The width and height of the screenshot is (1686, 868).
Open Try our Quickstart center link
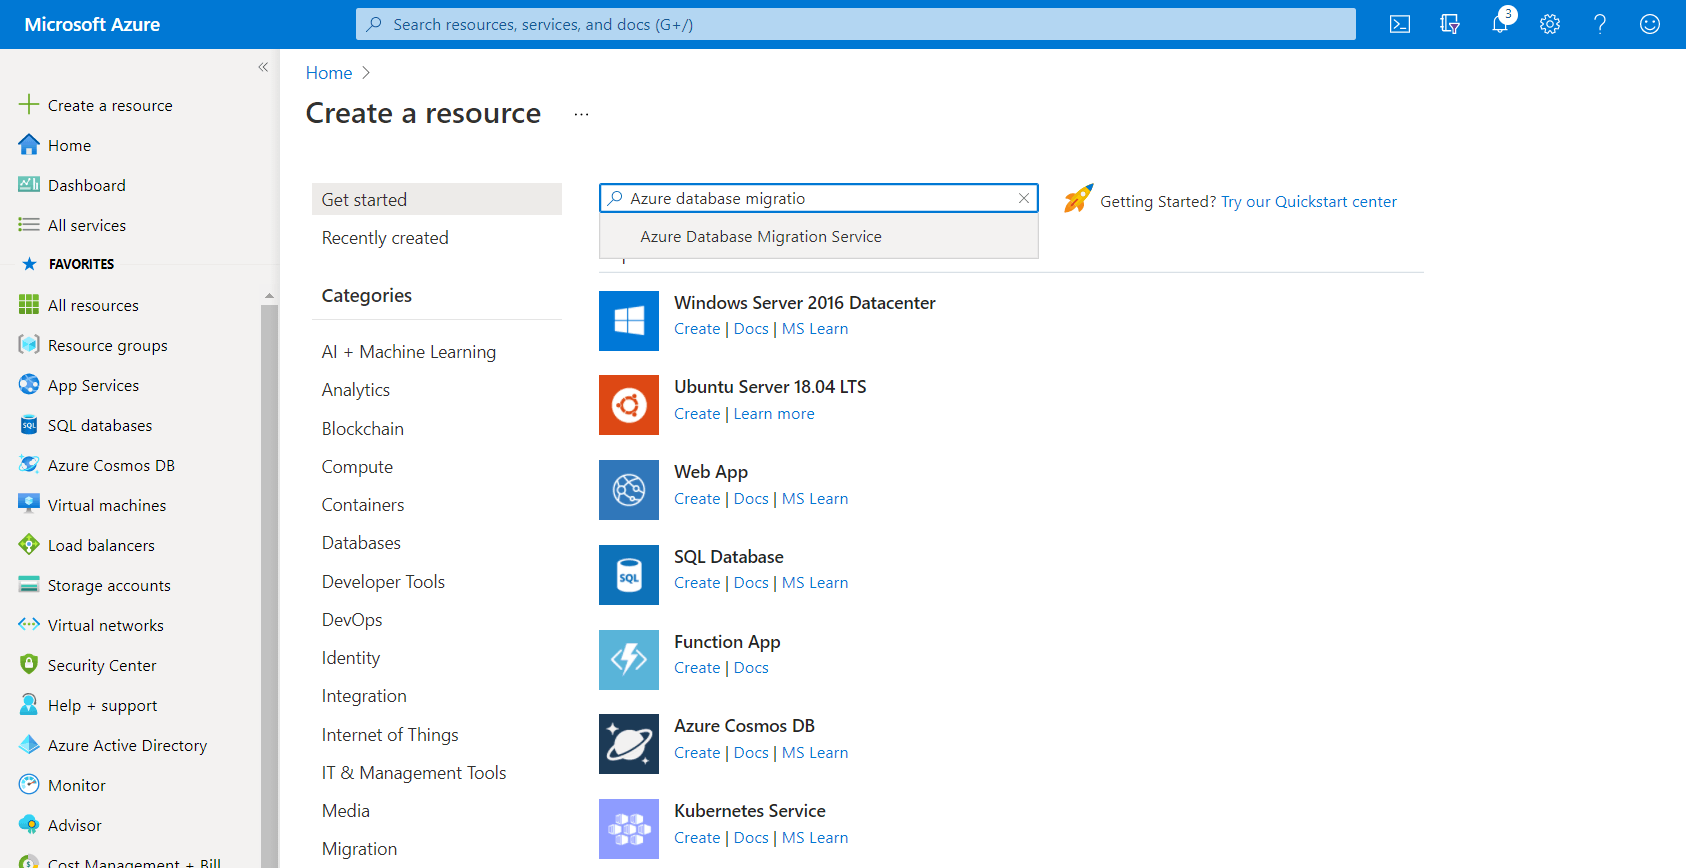[1309, 202]
